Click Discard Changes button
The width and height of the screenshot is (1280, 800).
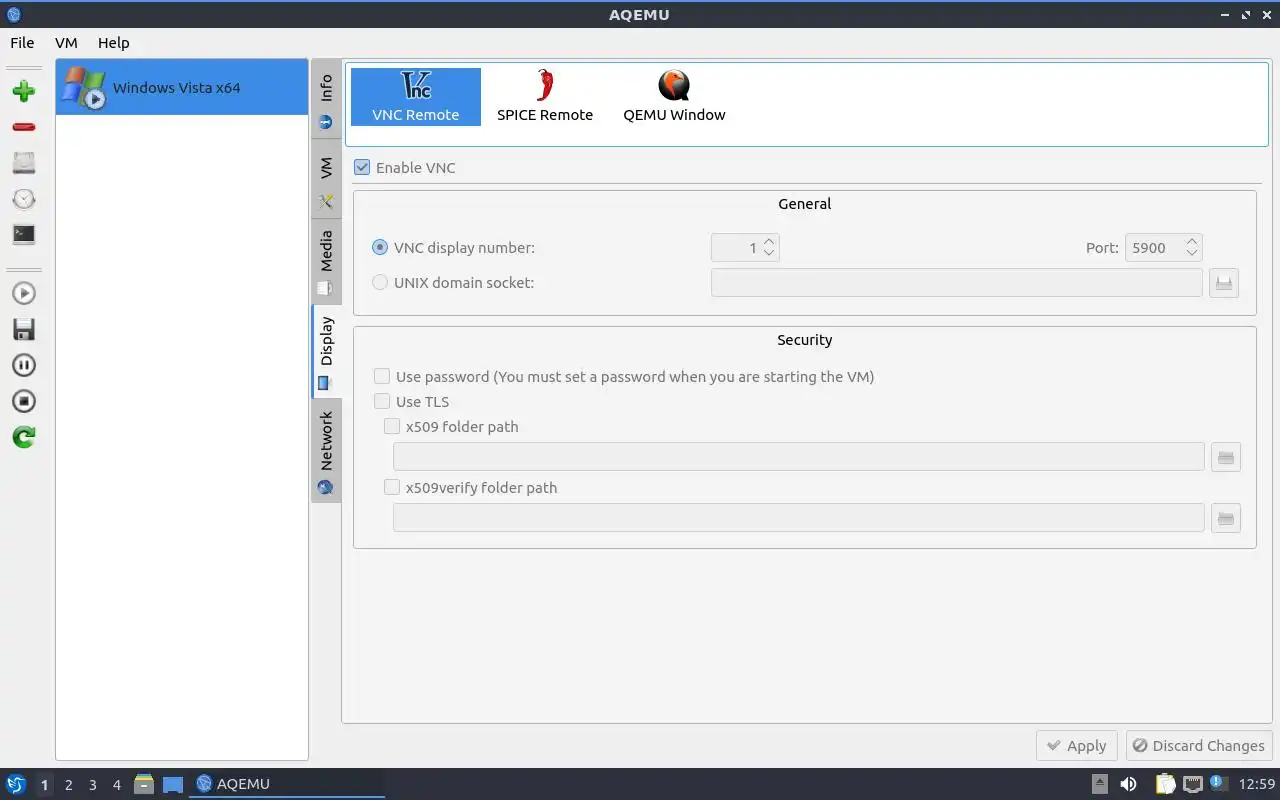coord(1199,746)
